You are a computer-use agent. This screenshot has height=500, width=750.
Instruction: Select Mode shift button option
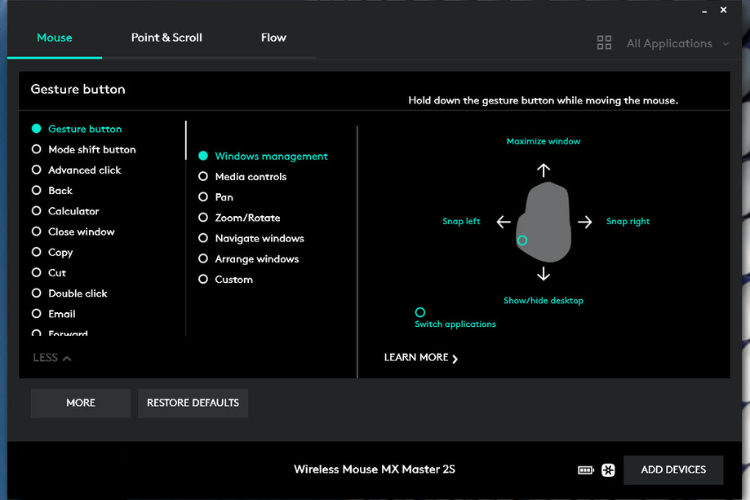tap(84, 149)
